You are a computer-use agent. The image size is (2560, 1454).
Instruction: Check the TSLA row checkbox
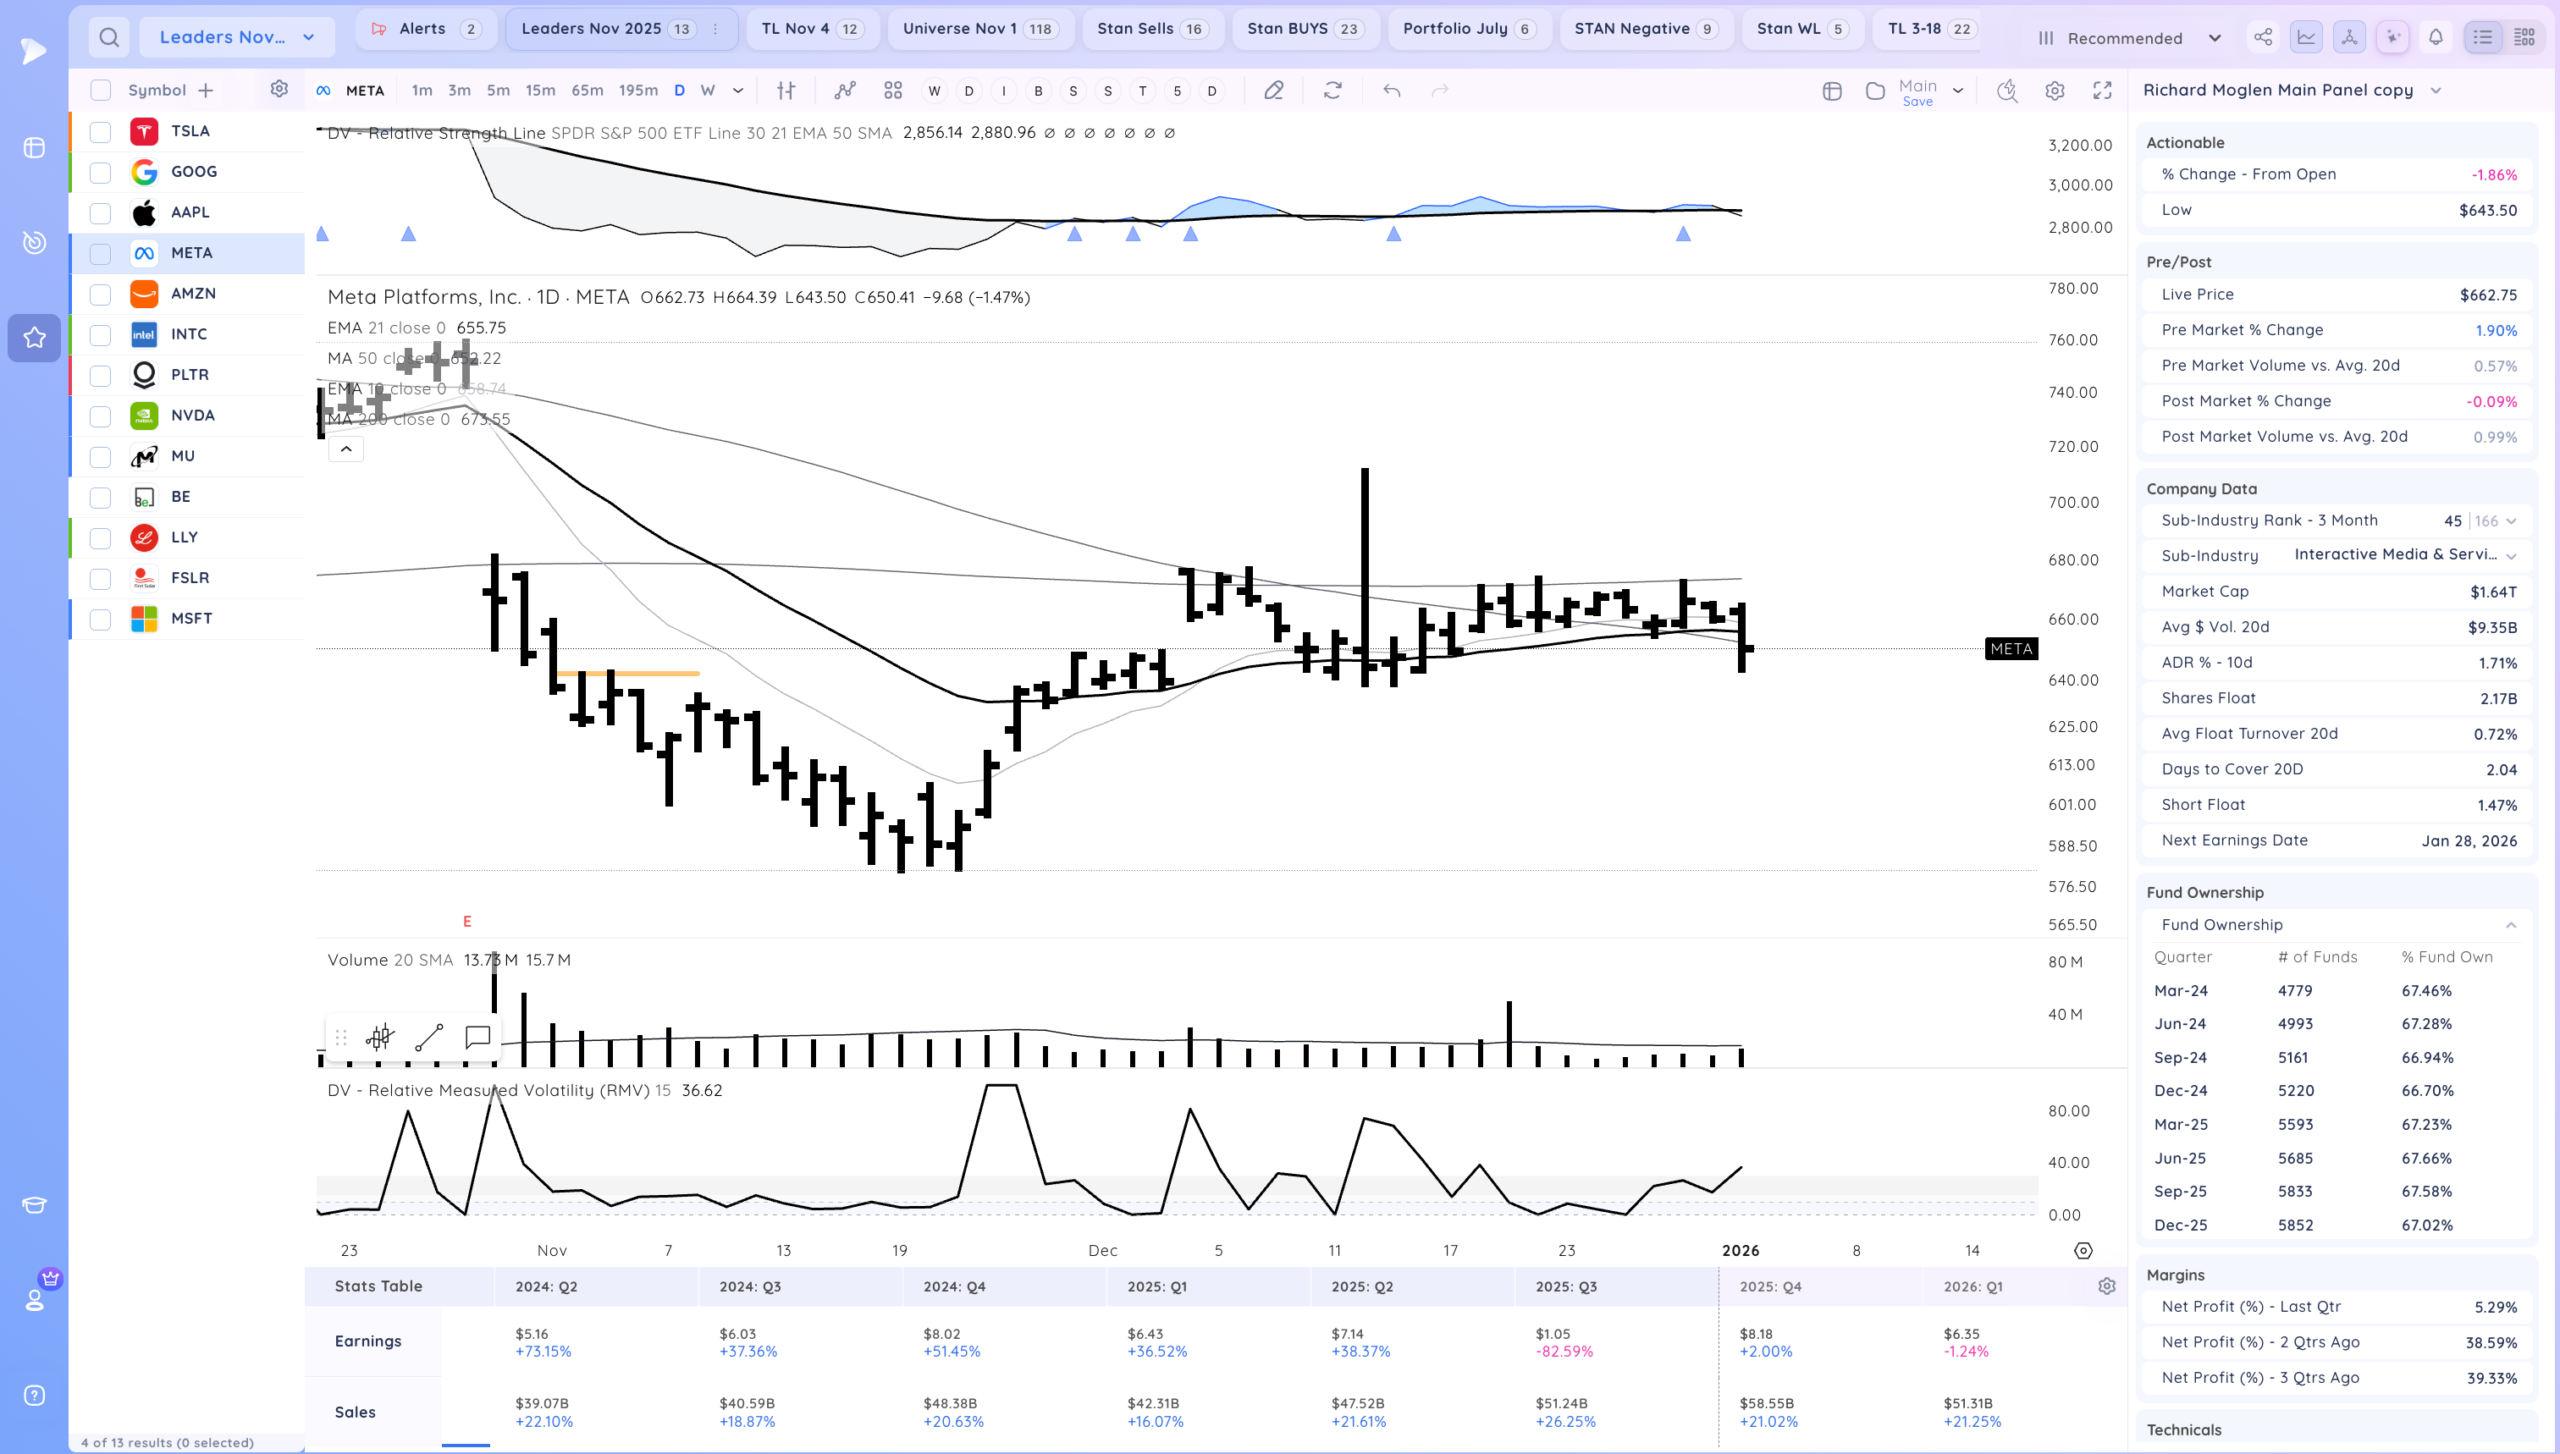click(x=100, y=132)
